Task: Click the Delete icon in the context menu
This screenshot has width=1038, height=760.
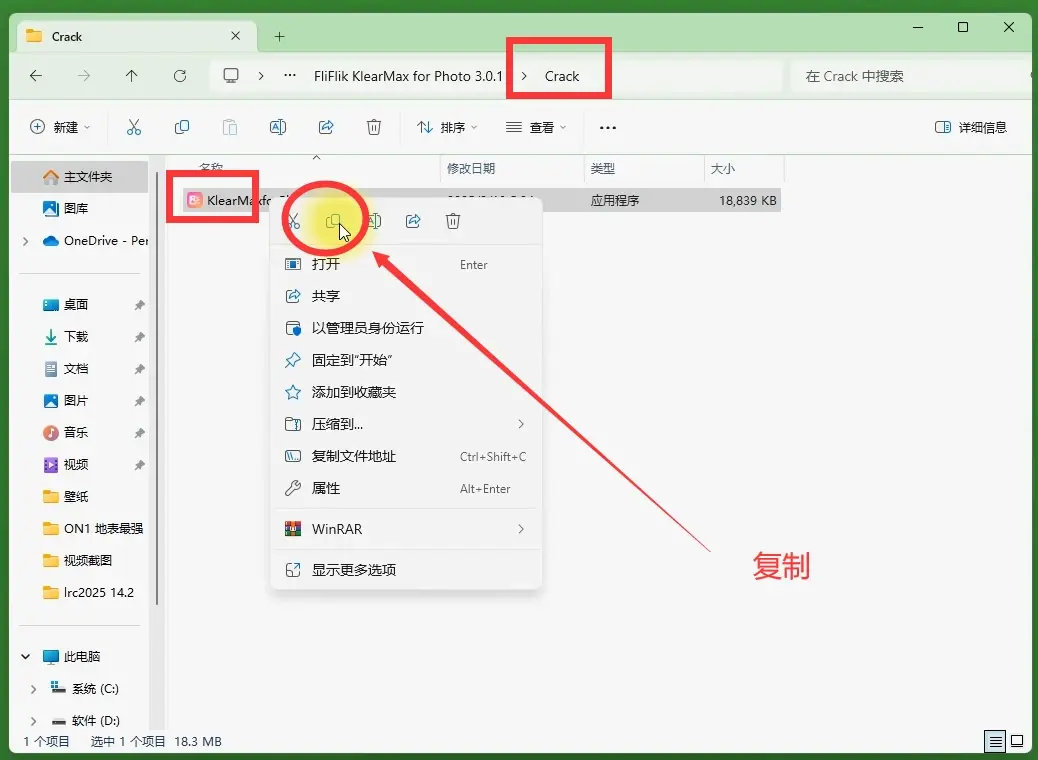Action: click(x=453, y=221)
